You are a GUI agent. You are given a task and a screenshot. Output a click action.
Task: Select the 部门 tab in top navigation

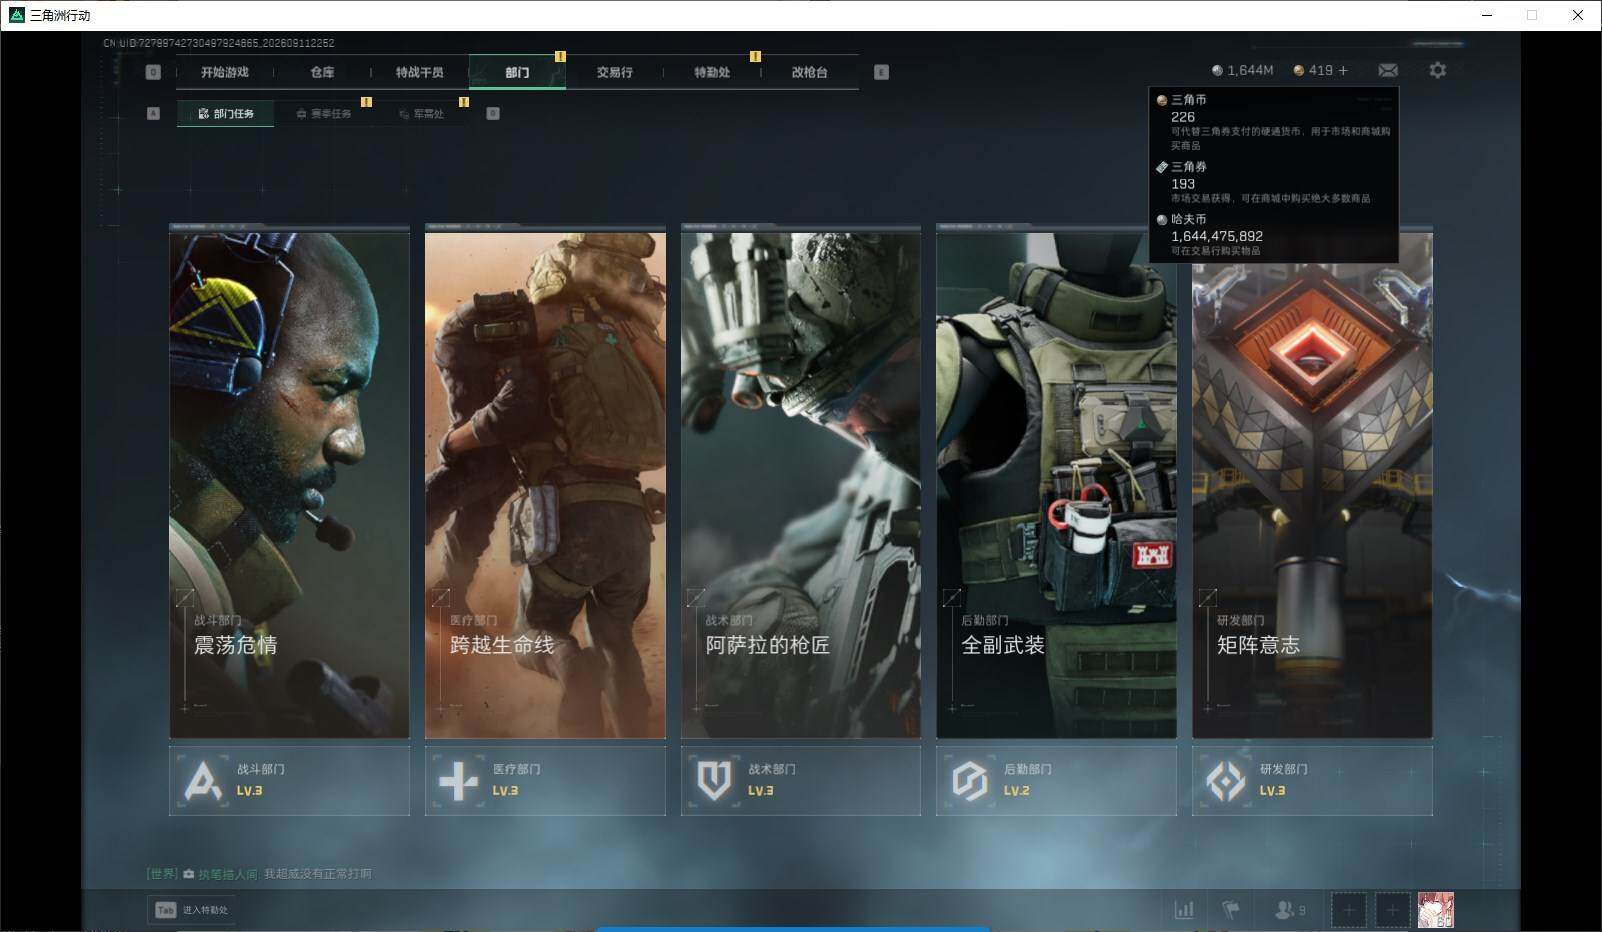click(x=517, y=72)
